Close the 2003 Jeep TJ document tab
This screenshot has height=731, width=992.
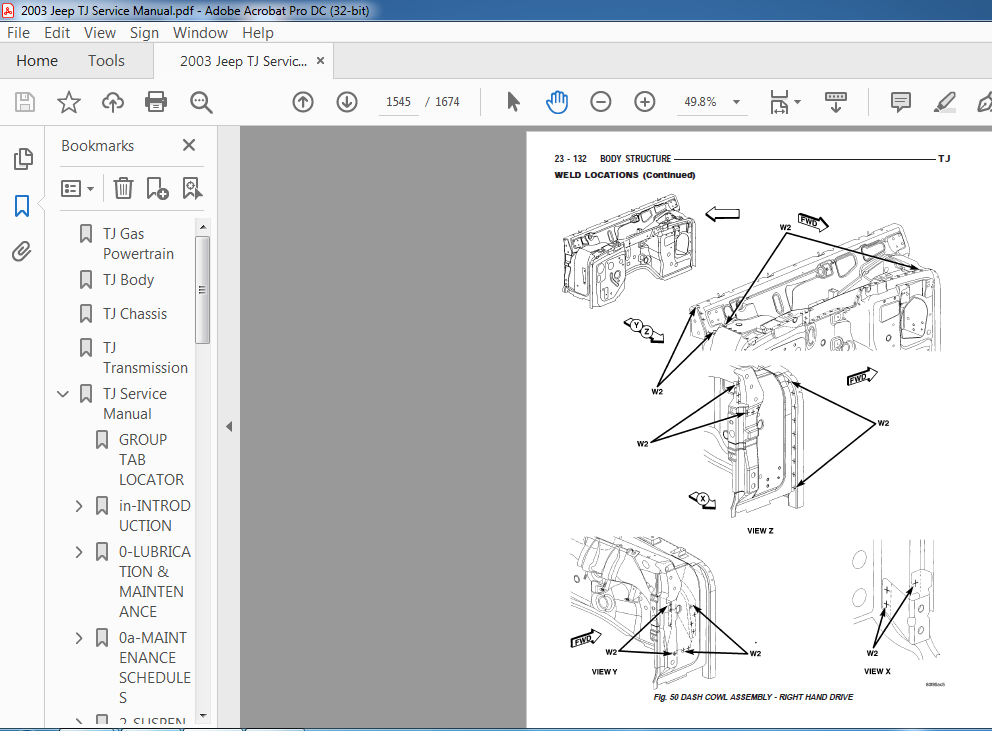(321, 60)
